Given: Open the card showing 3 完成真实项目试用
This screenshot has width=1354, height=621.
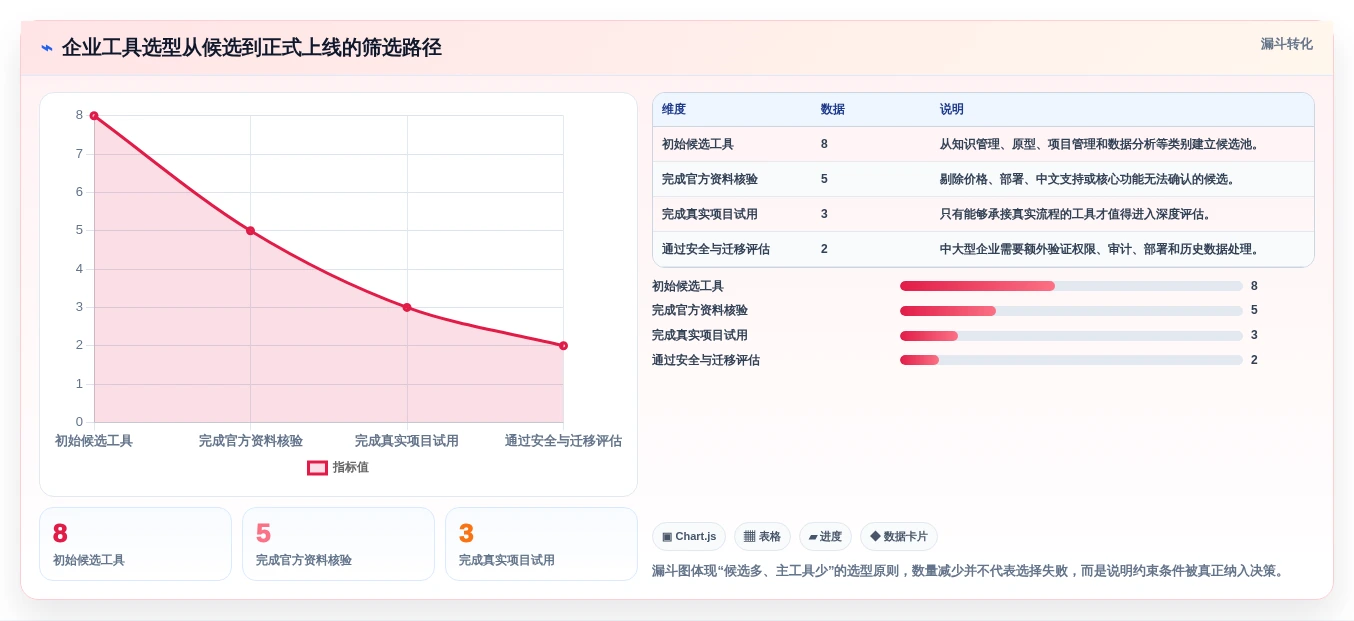Looking at the screenshot, I should tap(541, 544).
